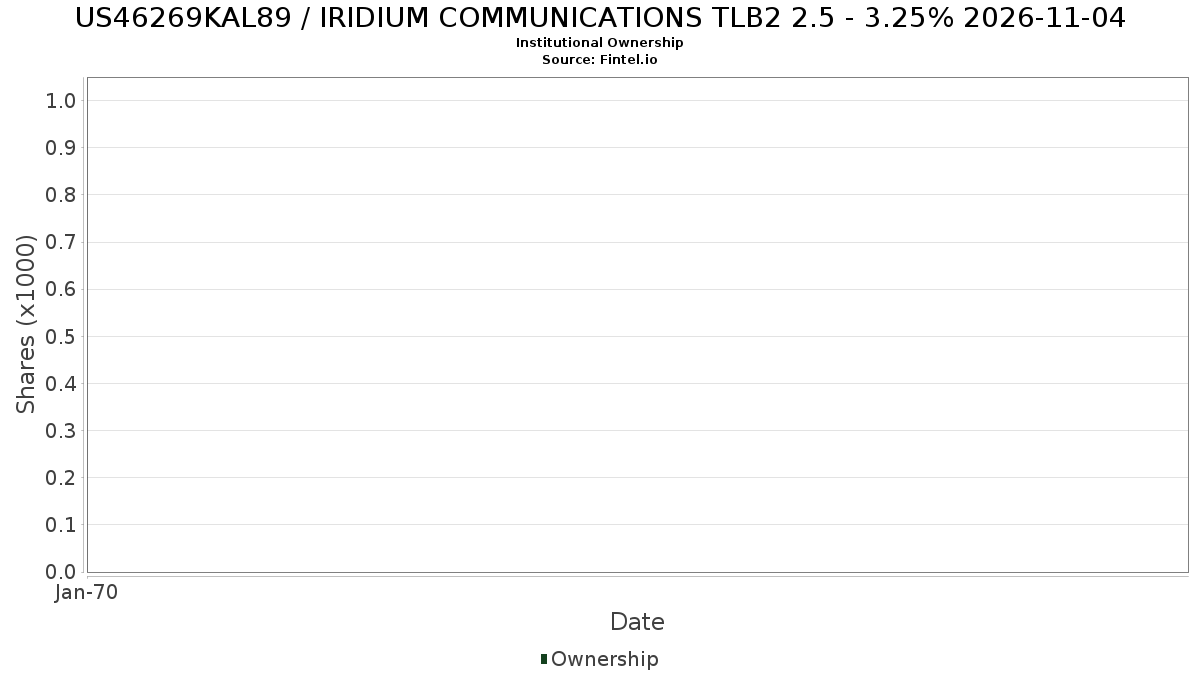The width and height of the screenshot is (1200, 675).
Task: Click the 0.0 y-axis tick label
Action: (x=61, y=572)
